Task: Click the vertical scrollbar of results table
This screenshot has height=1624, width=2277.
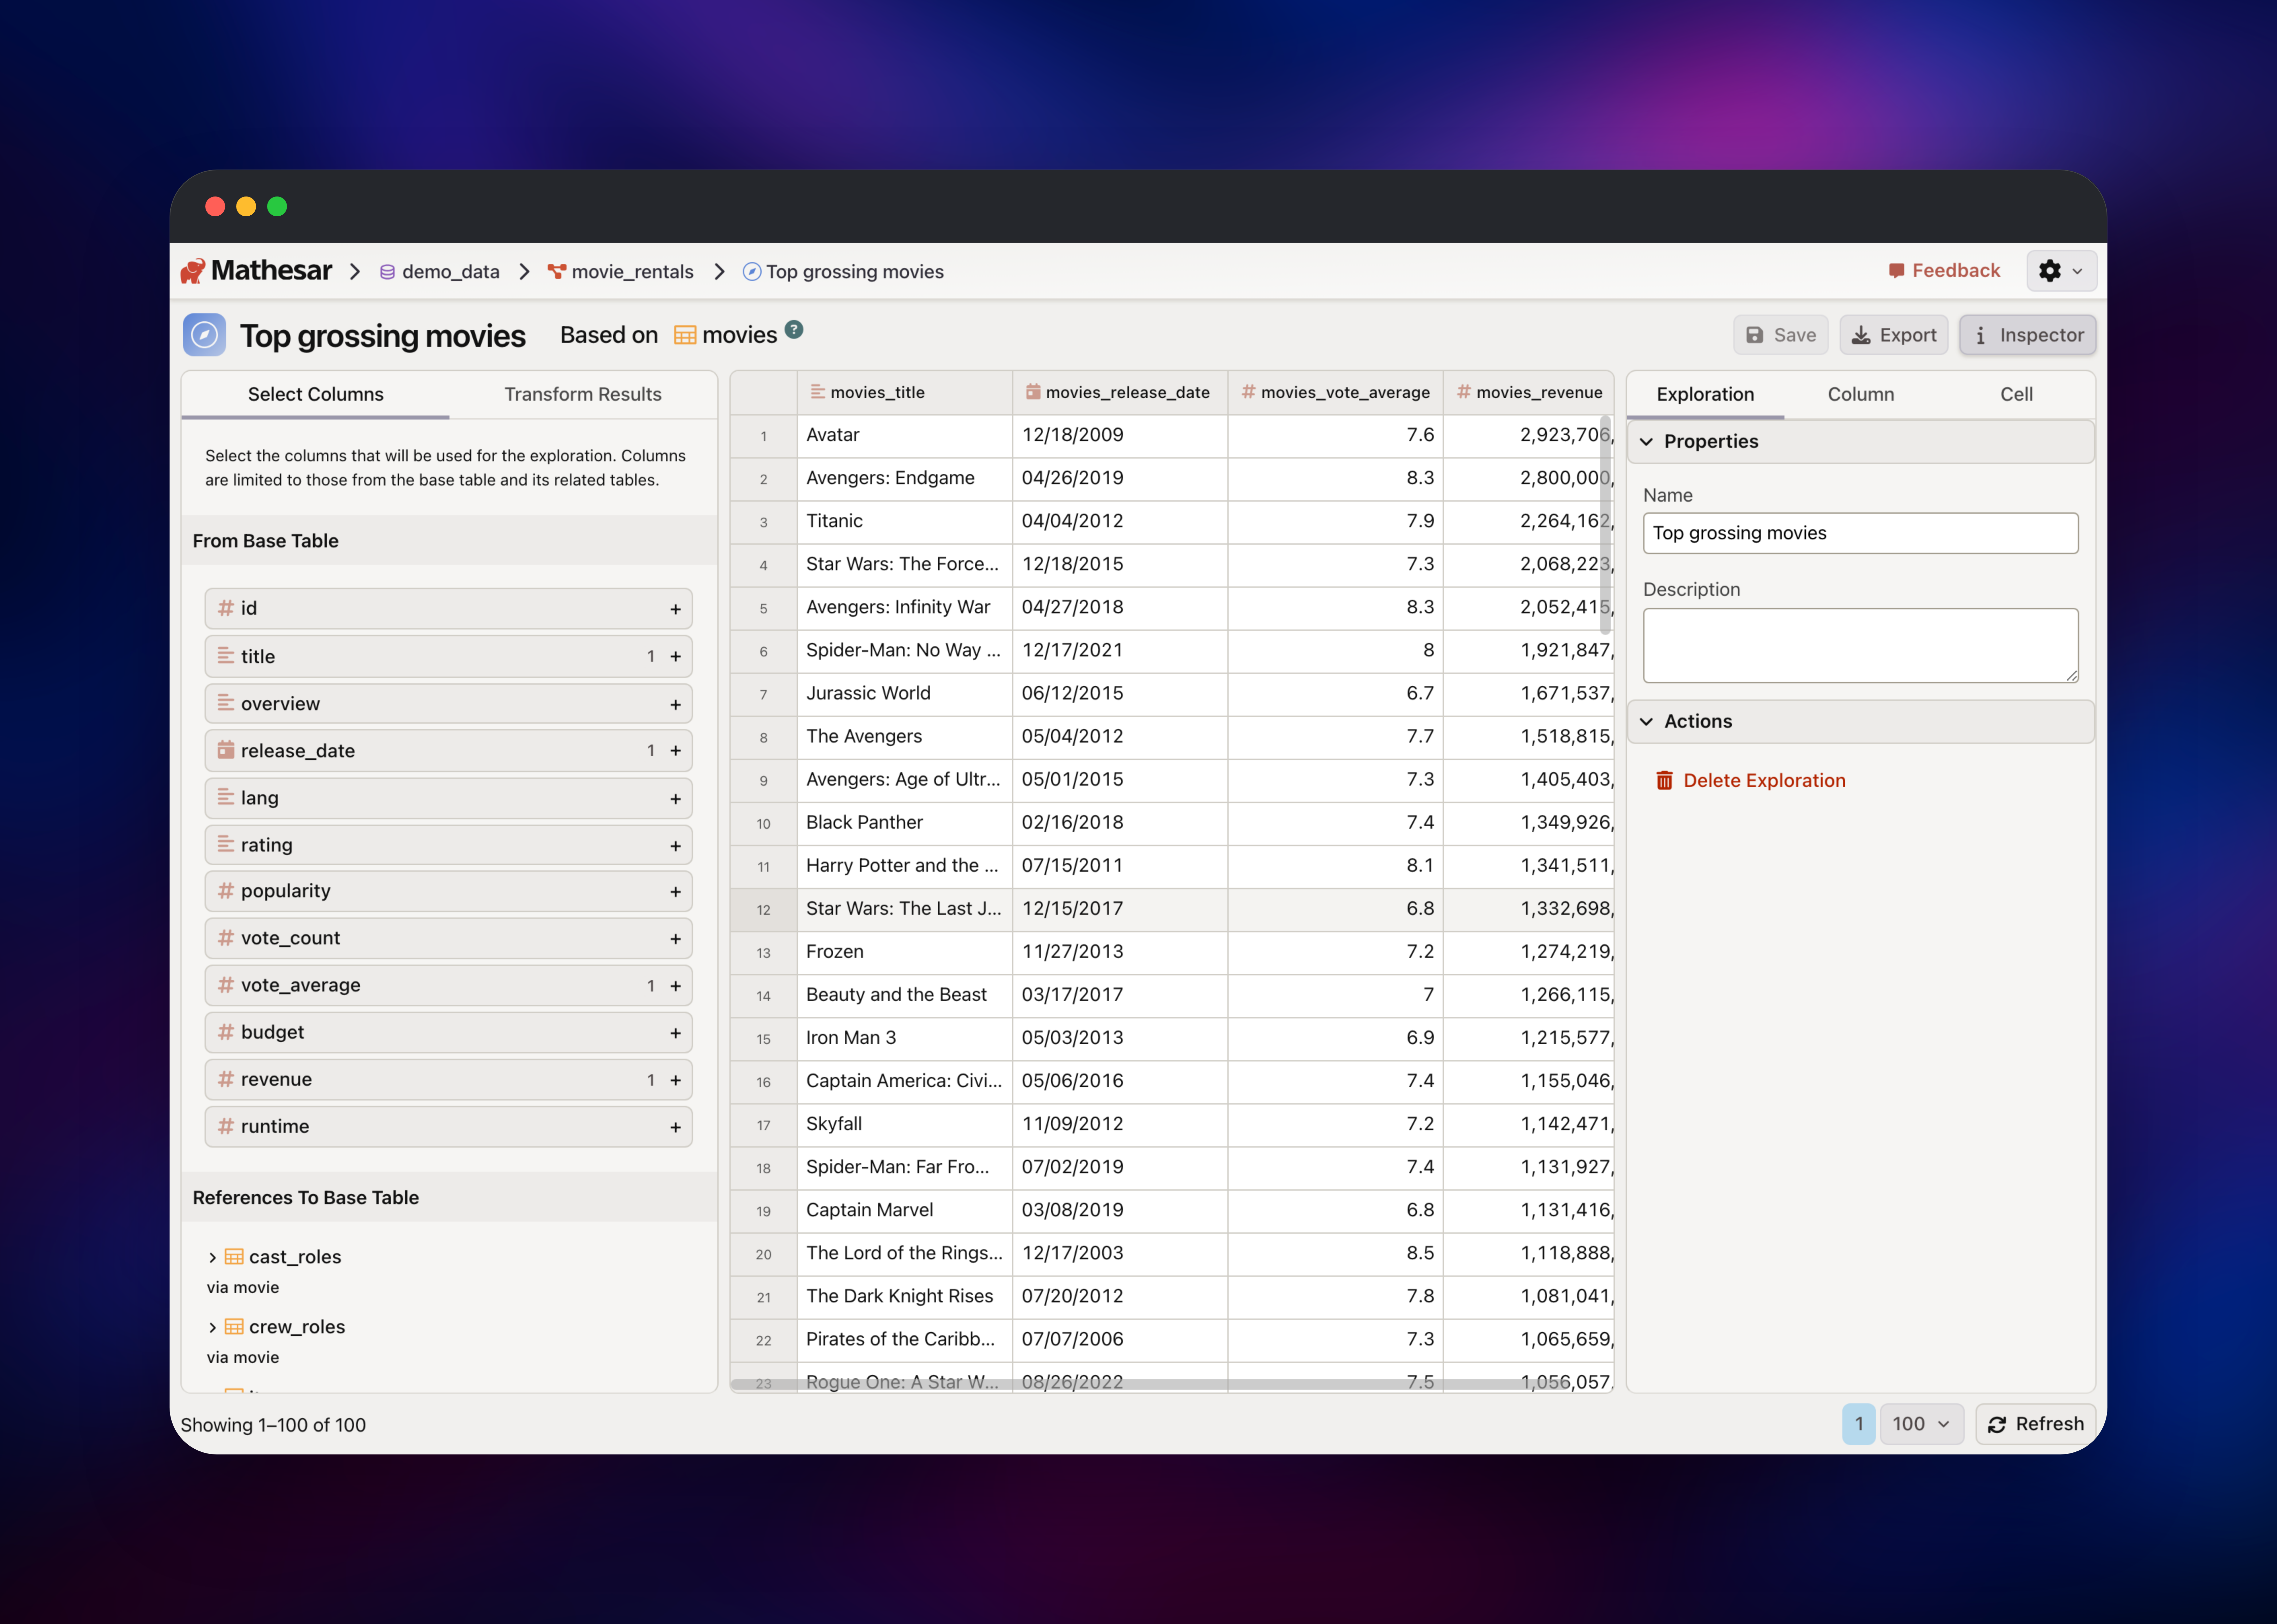Action: (x=1606, y=525)
